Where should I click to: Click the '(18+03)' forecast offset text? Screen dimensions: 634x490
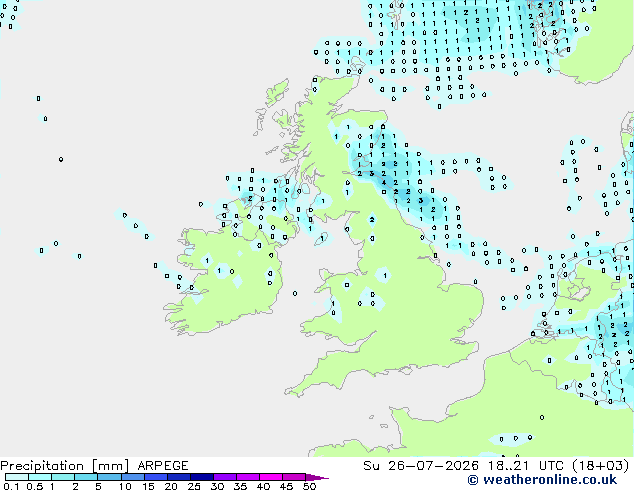pyautogui.click(x=600, y=466)
